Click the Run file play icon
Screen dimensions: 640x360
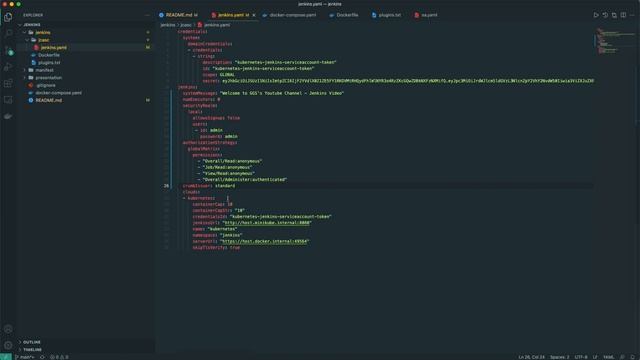tap(596, 15)
